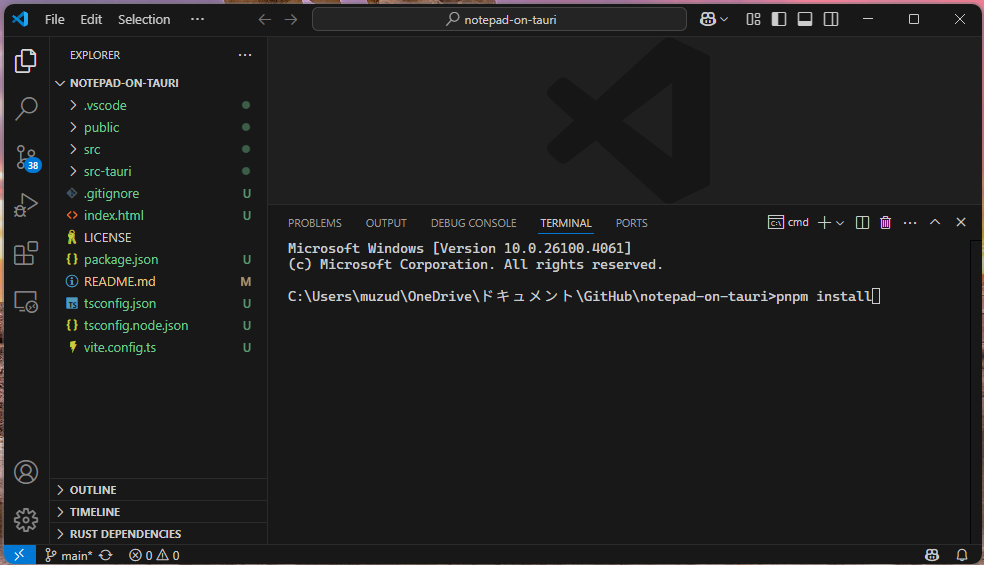Viewport: 984px width, 565px height.
Task: Go back with the left arrow
Action: pos(265,19)
